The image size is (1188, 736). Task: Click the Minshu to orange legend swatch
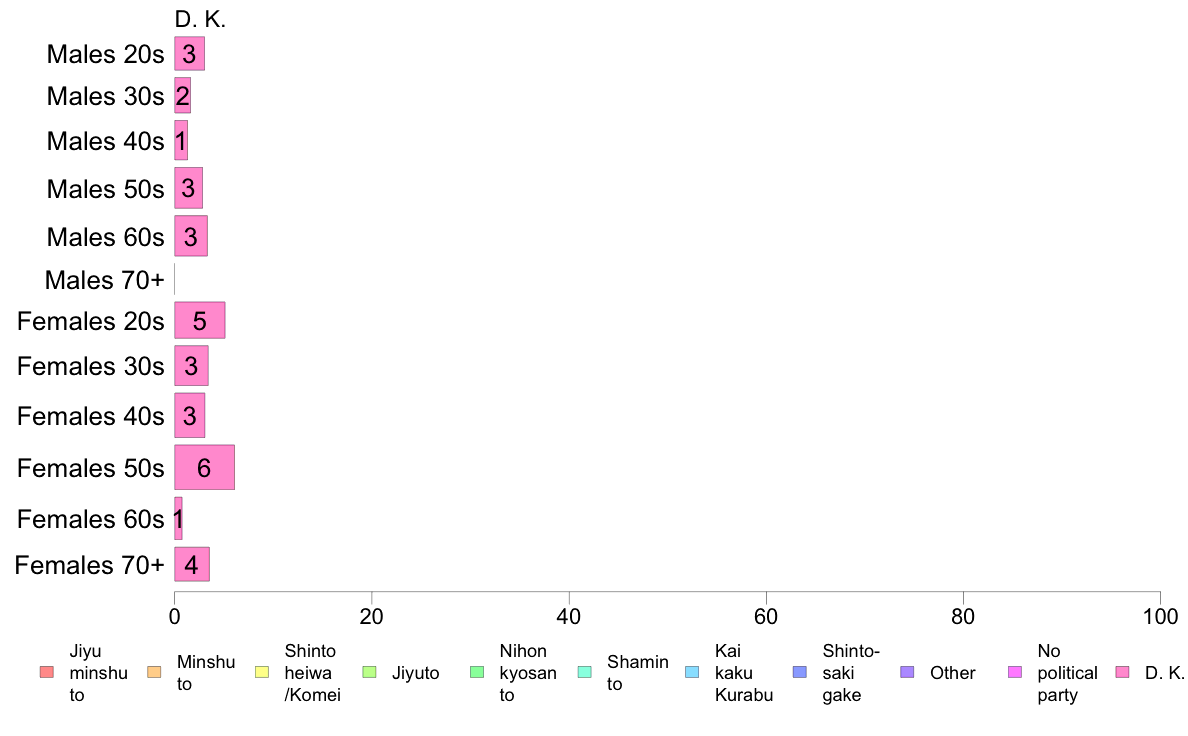(155, 672)
